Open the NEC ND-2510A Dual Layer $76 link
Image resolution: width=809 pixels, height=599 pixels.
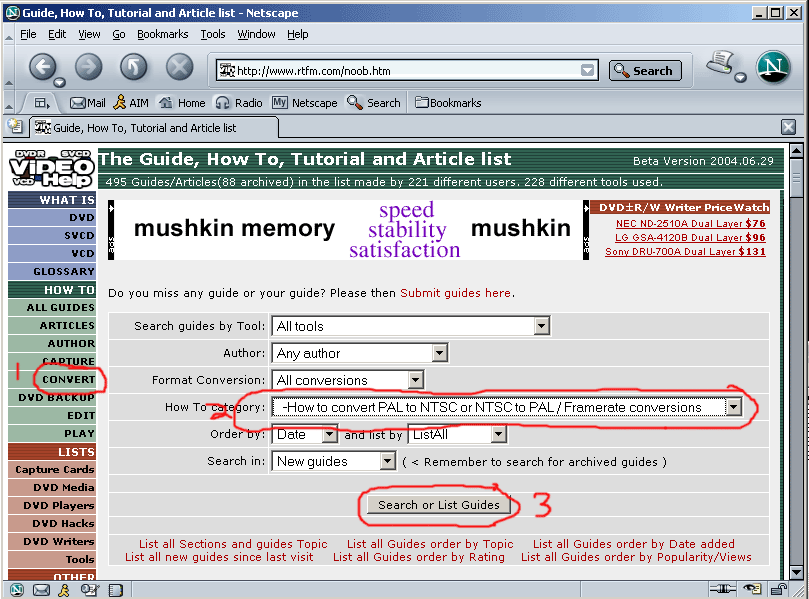click(x=690, y=223)
